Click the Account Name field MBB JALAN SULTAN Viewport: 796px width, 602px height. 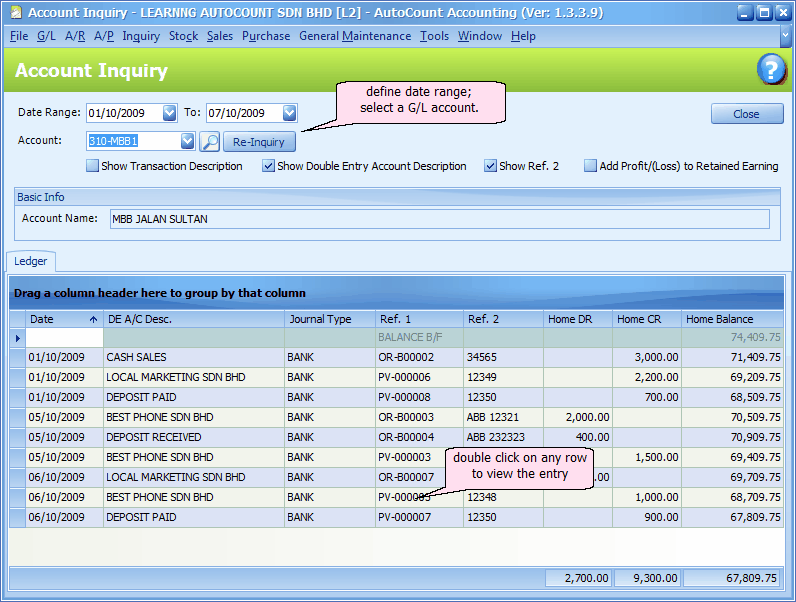click(x=440, y=219)
